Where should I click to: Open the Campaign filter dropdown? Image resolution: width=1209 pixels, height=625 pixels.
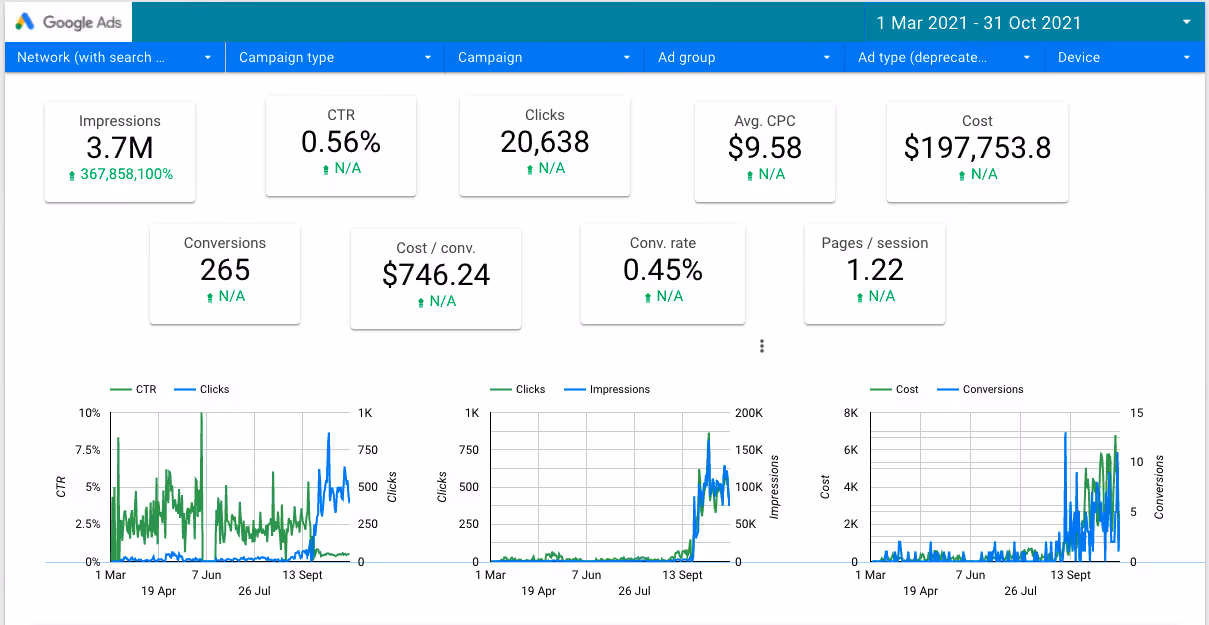coord(545,57)
